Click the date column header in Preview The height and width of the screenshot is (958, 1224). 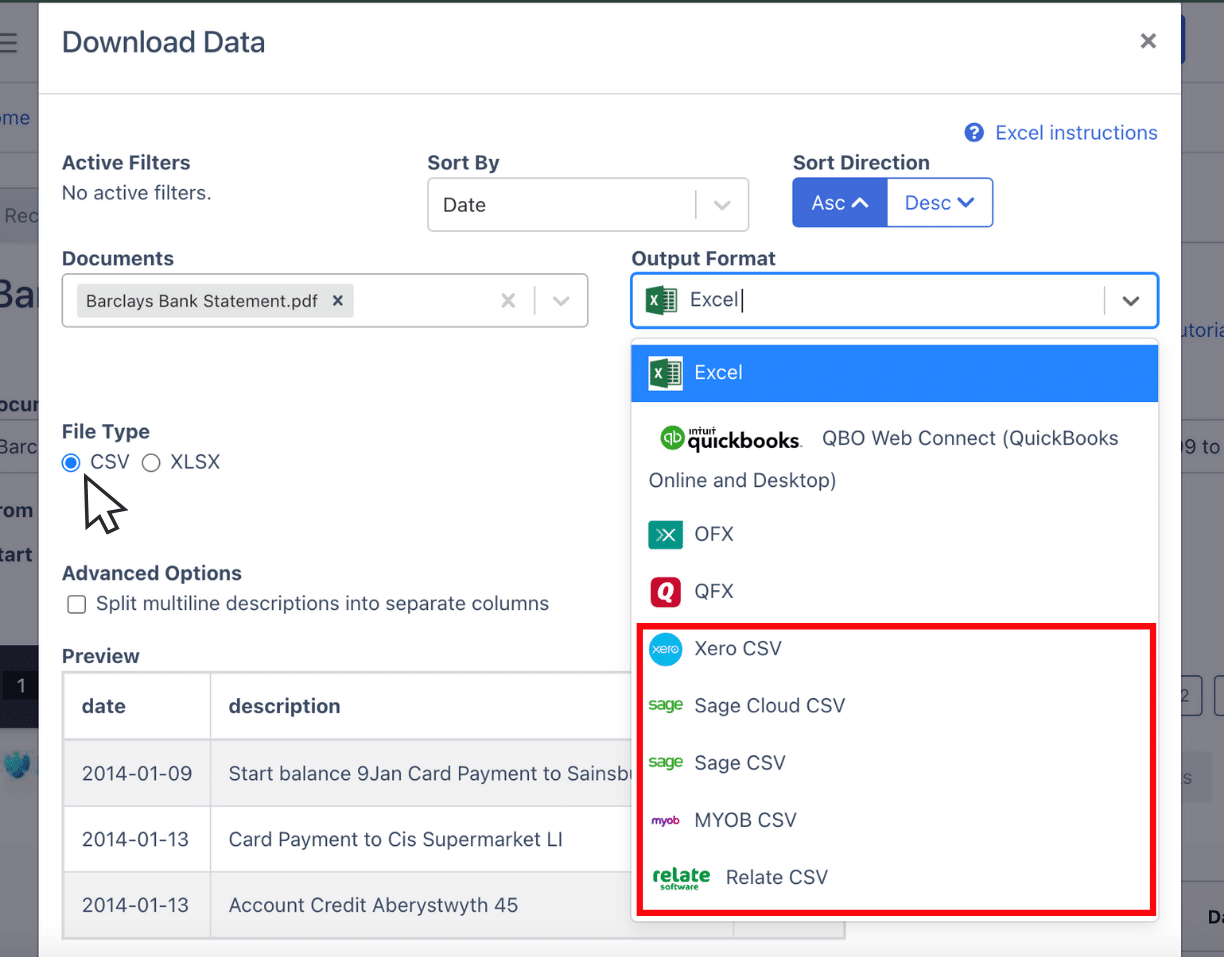(x=137, y=706)
